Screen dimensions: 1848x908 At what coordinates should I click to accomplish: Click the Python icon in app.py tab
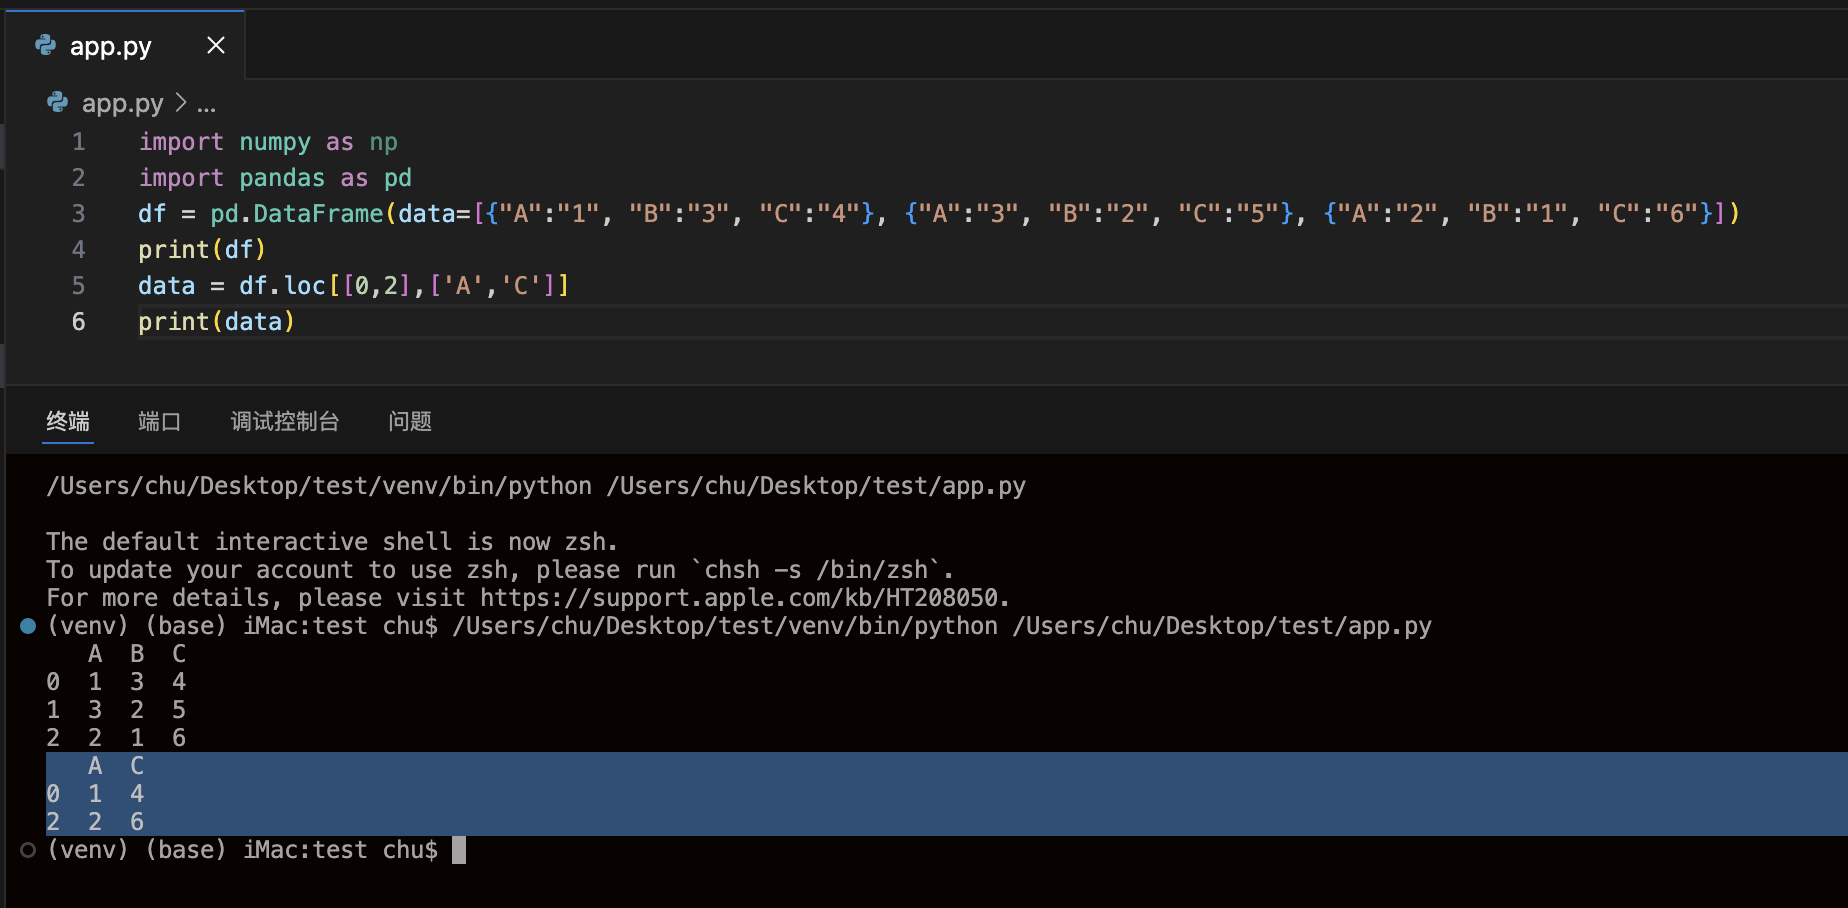coord(46,45)
